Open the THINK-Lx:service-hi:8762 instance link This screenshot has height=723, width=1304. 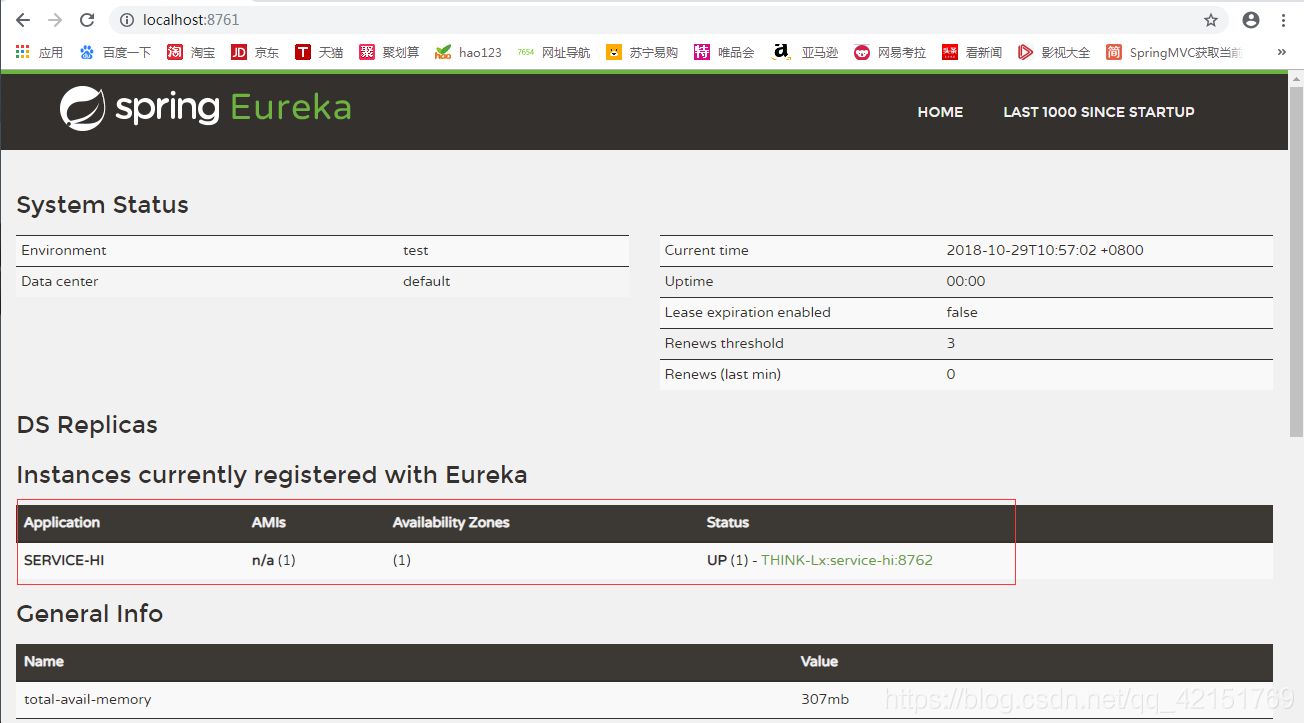(x=847, y=560)
